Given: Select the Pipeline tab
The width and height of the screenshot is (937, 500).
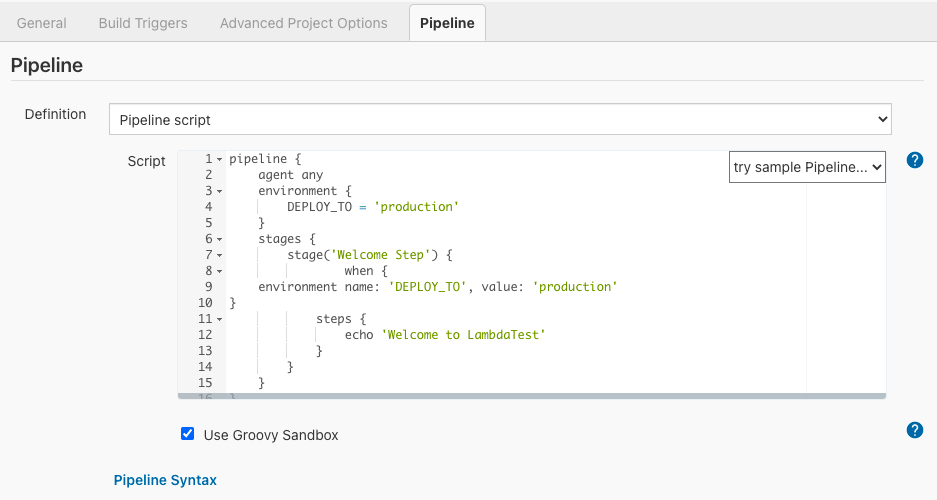Looking at the screenshot, I should click(447, 23).
